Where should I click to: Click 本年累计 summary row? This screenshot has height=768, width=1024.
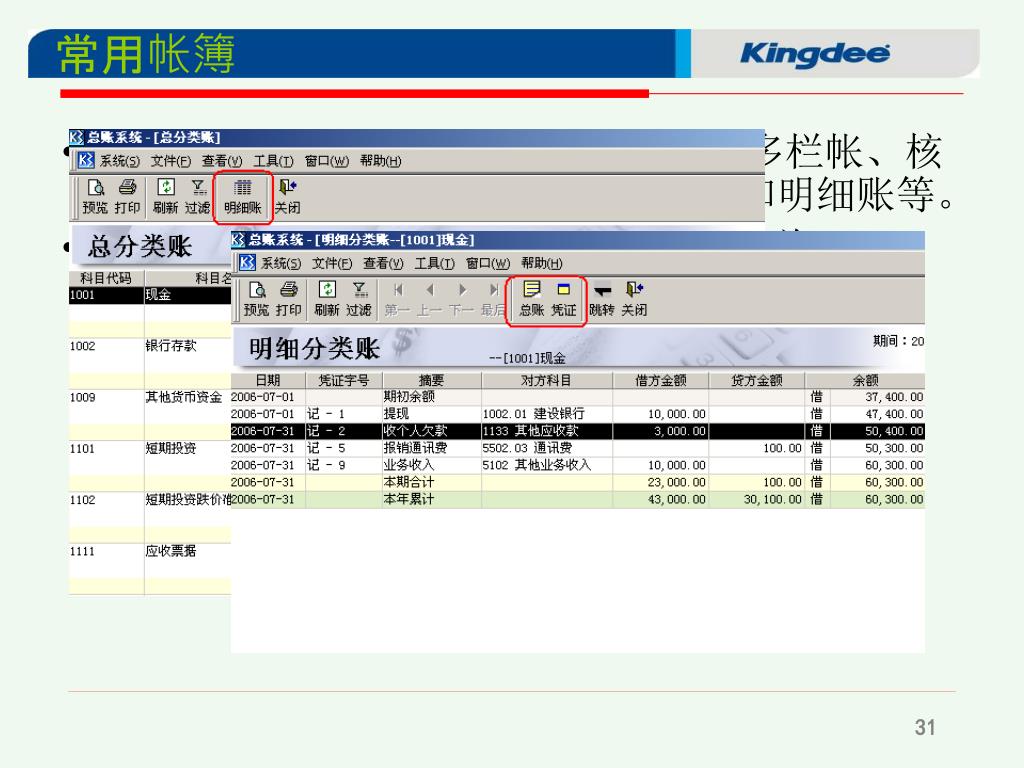(578, 499)
